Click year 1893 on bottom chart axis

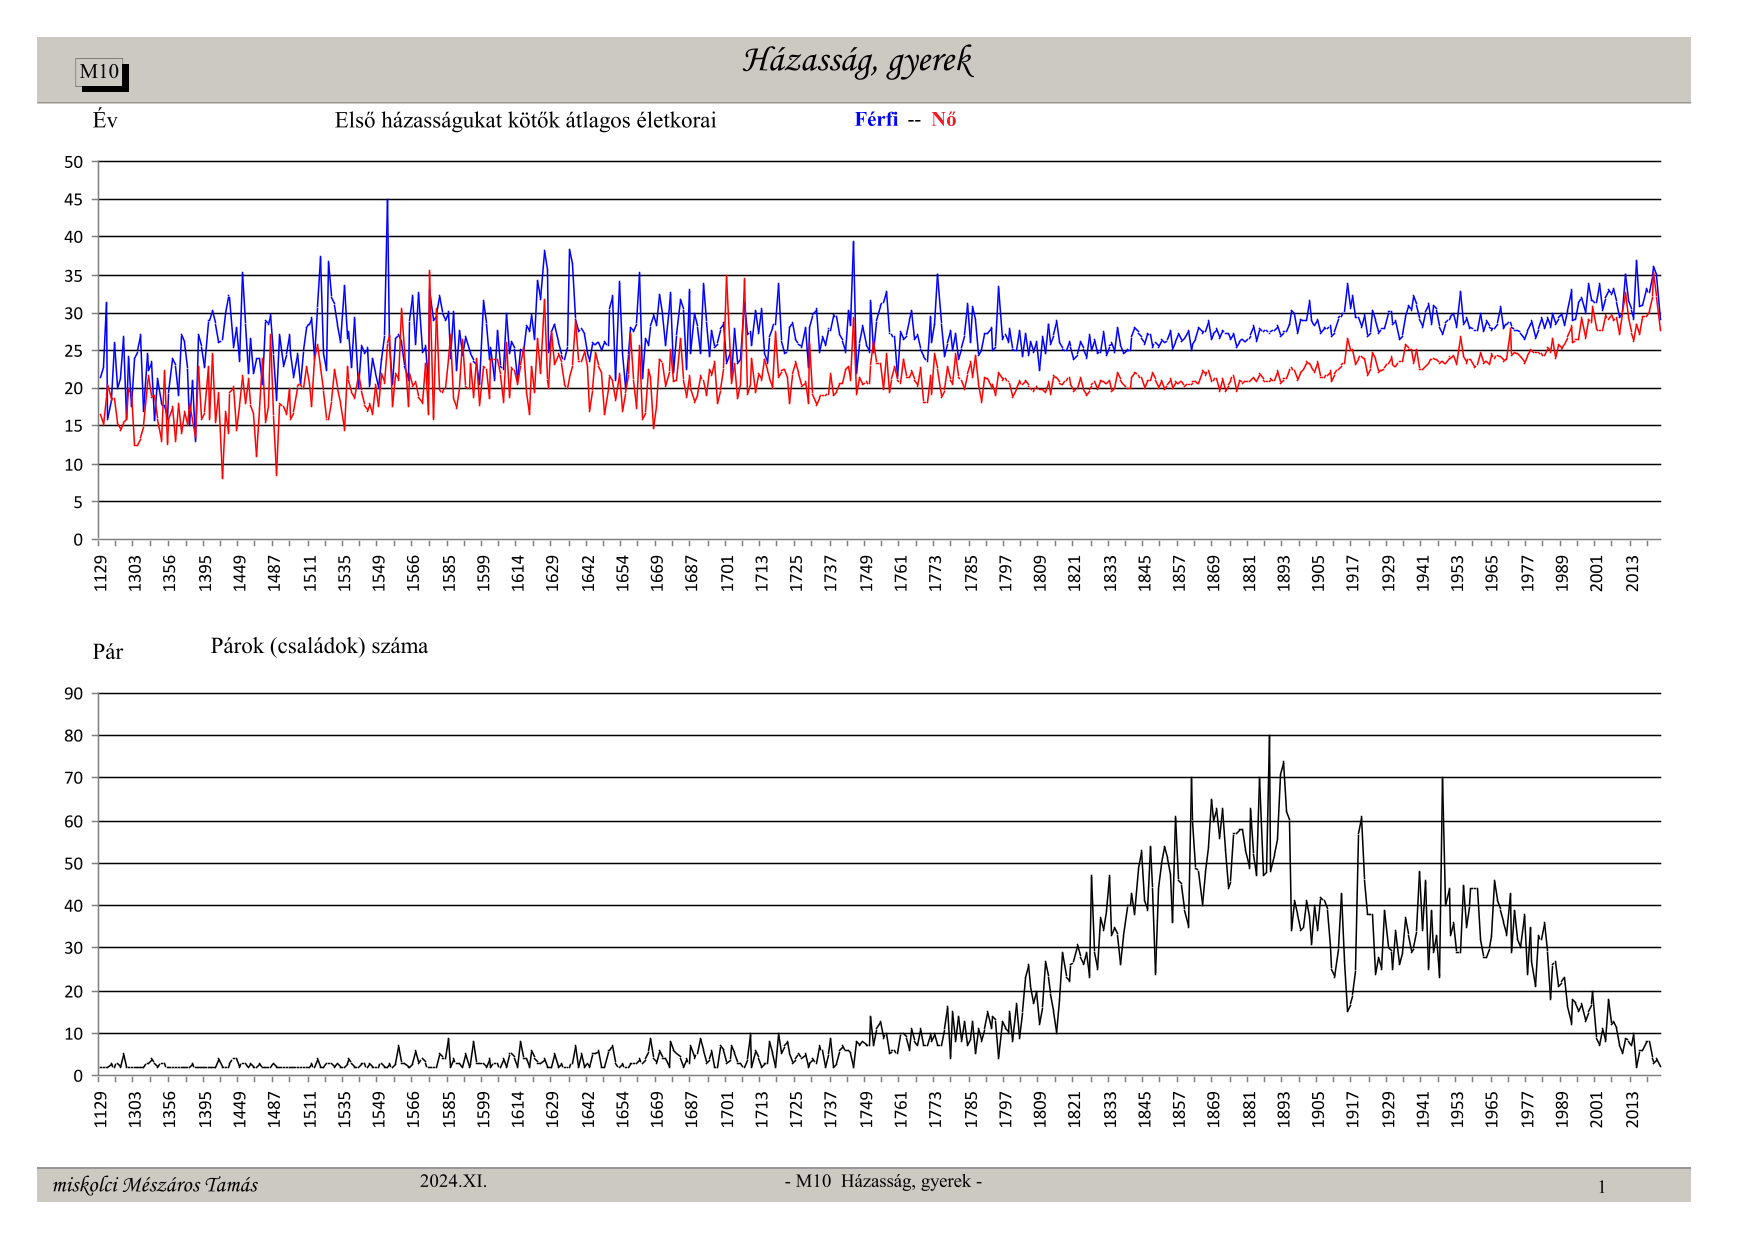click(1284, 1109)
